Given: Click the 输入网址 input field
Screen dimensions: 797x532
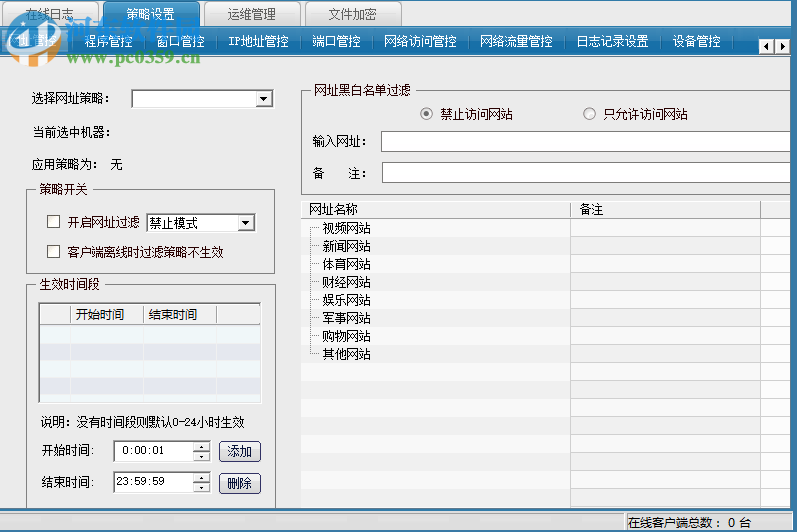Looking at the screenshot, I should coord(586,142).
